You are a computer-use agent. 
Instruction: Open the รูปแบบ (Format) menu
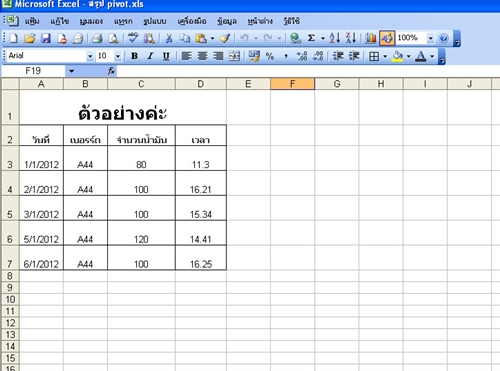pos(155,21)
